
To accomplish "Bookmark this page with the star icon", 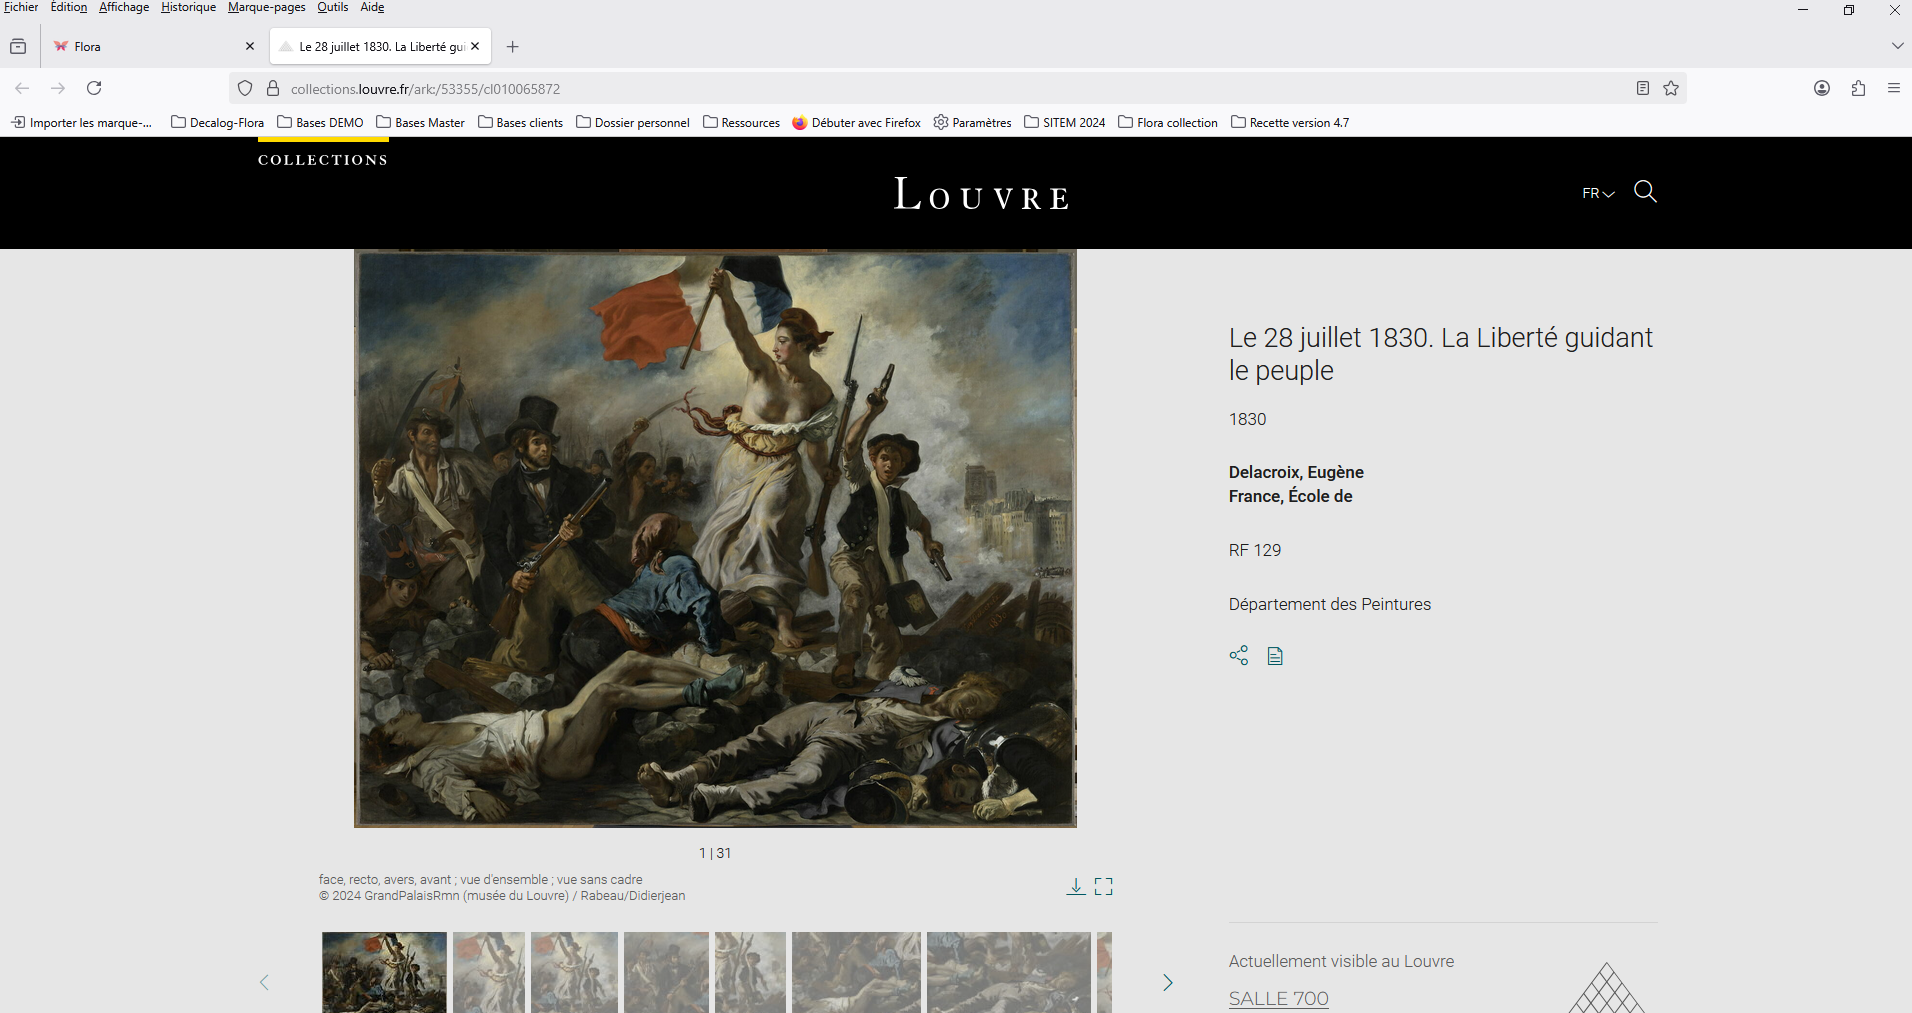I will click(1671, 88).
